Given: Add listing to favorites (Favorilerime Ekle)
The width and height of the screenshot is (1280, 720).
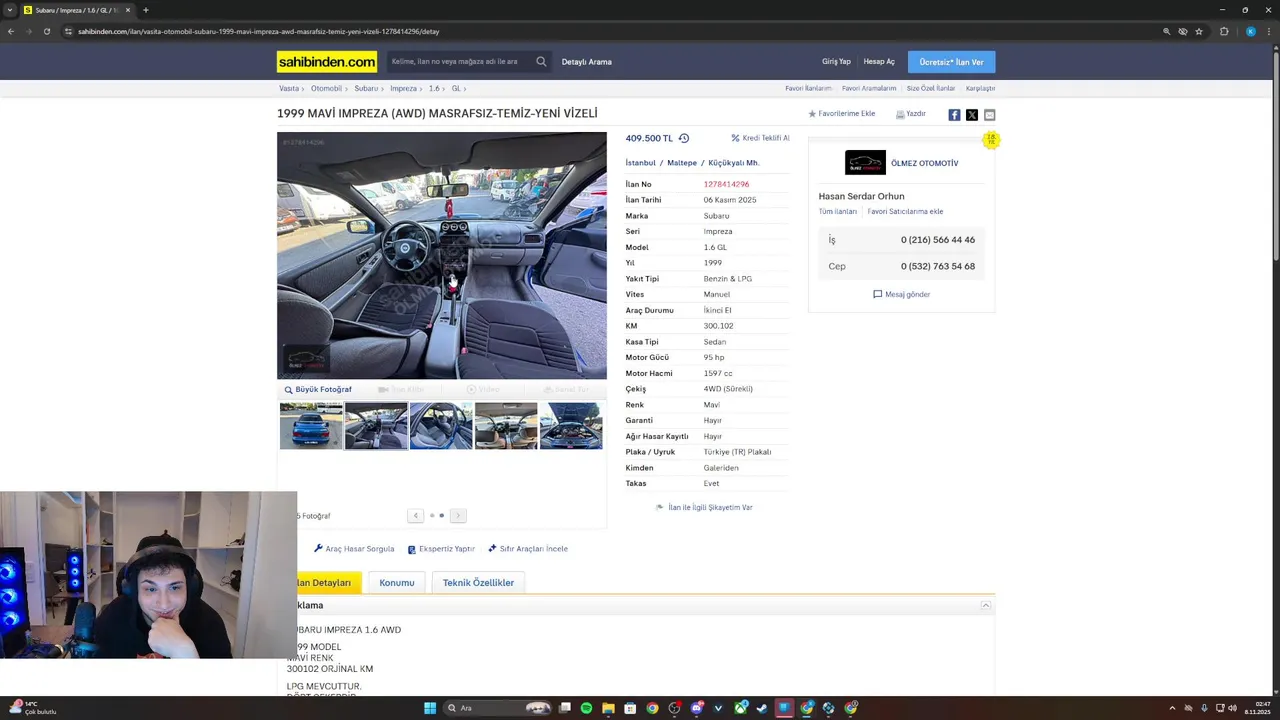Looking at the screenshot, I should (x=841, y=114).
